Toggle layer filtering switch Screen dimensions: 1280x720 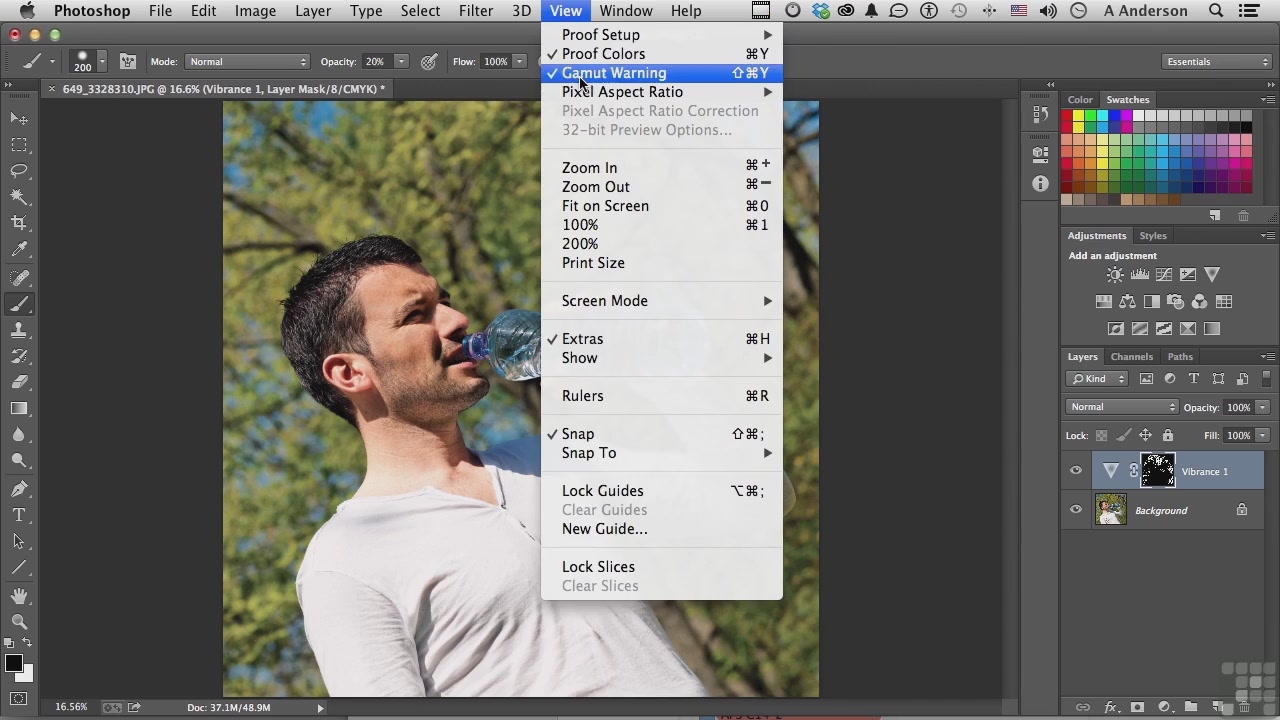[x=1268, y=379]
